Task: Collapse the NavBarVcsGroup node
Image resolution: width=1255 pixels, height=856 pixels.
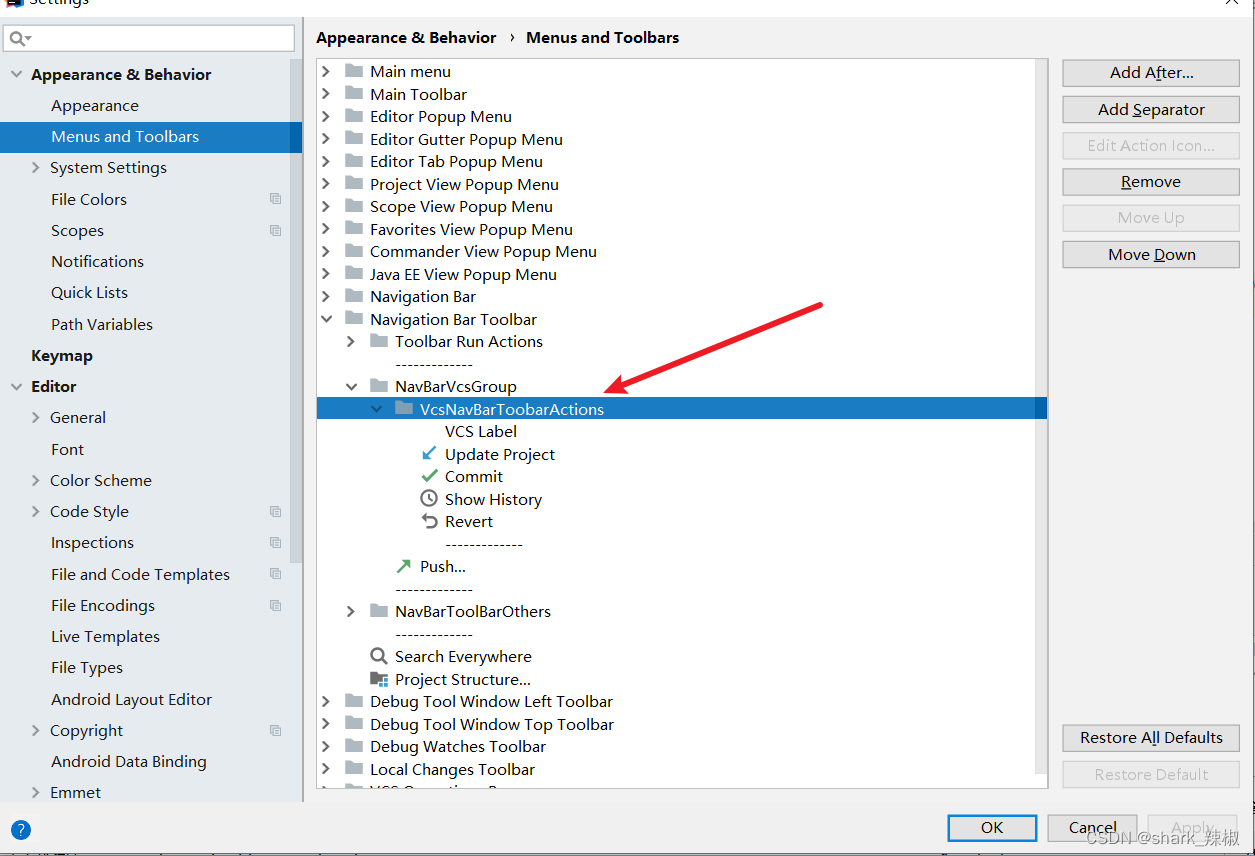Action: point(351,386)
